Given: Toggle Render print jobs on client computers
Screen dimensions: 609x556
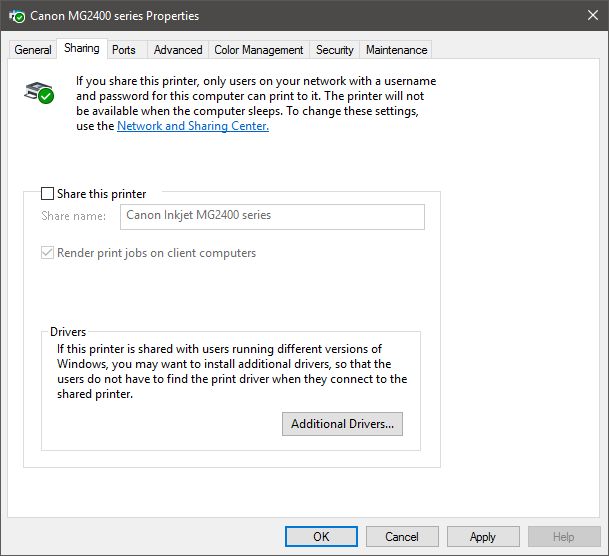Looking at the screenshot, I should pyautogui.click(x=48, y=253).
